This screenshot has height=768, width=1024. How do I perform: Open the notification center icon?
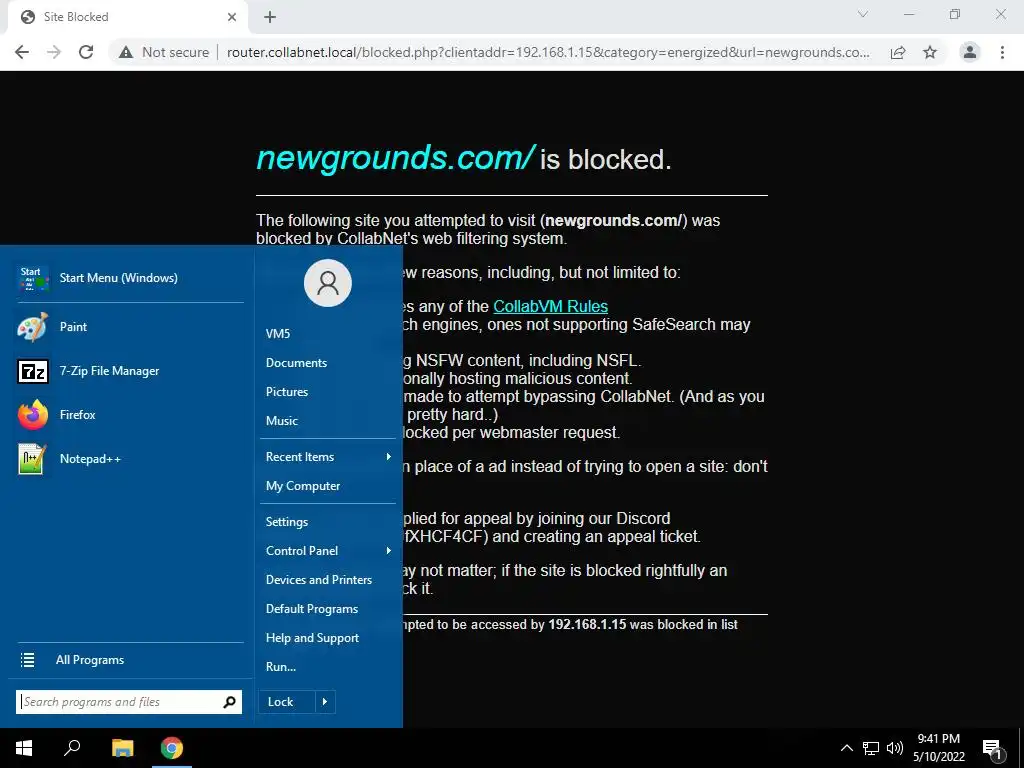click(x=993, y=748)
